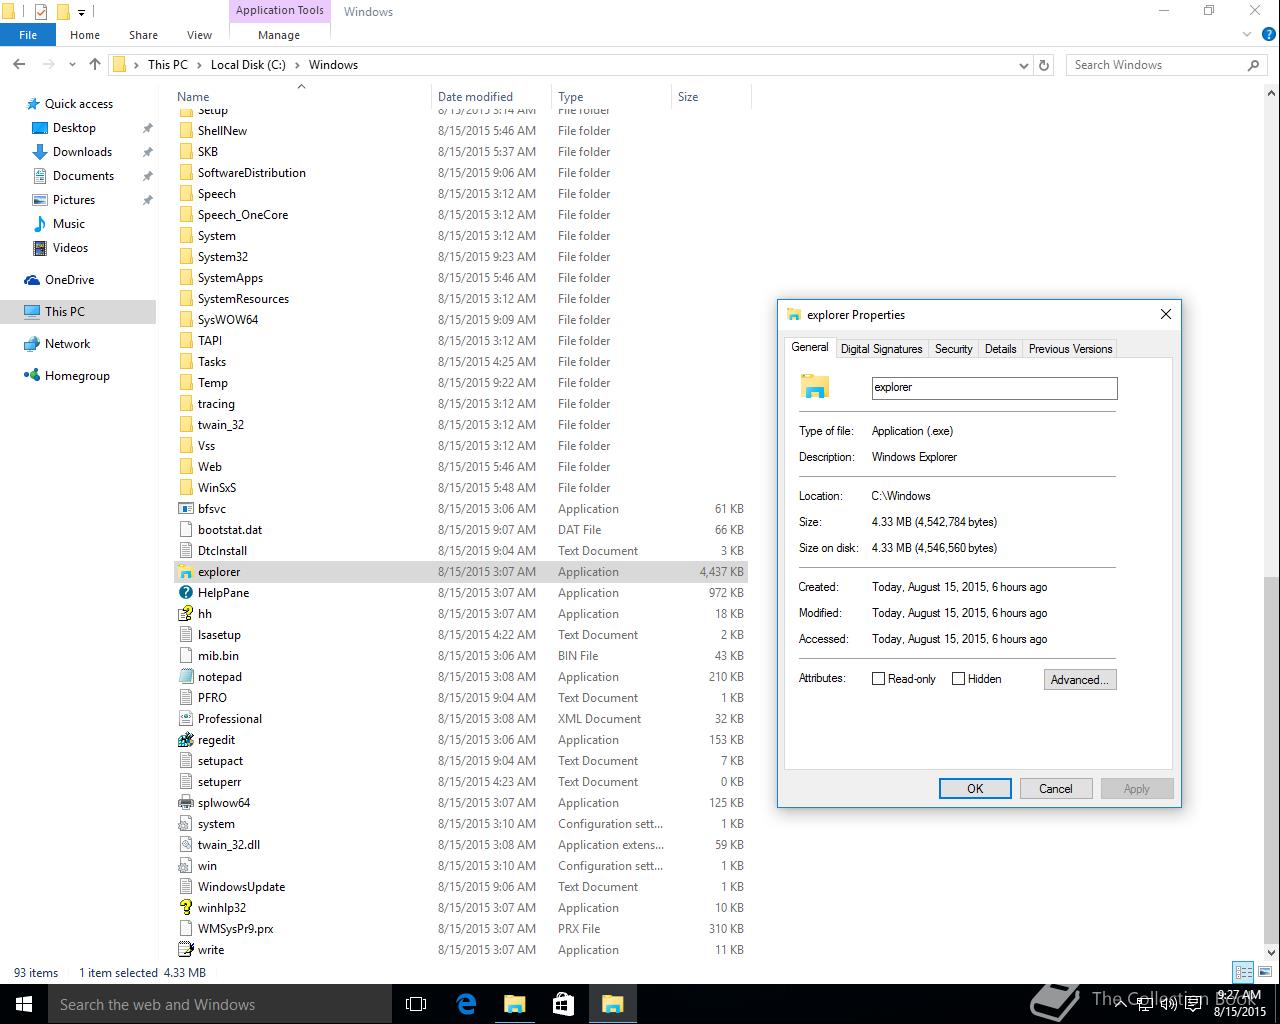Open the View ribbon tab
Viewport: 1280px width, 1024px height.
pyautogui.click(x=199, y=35)
